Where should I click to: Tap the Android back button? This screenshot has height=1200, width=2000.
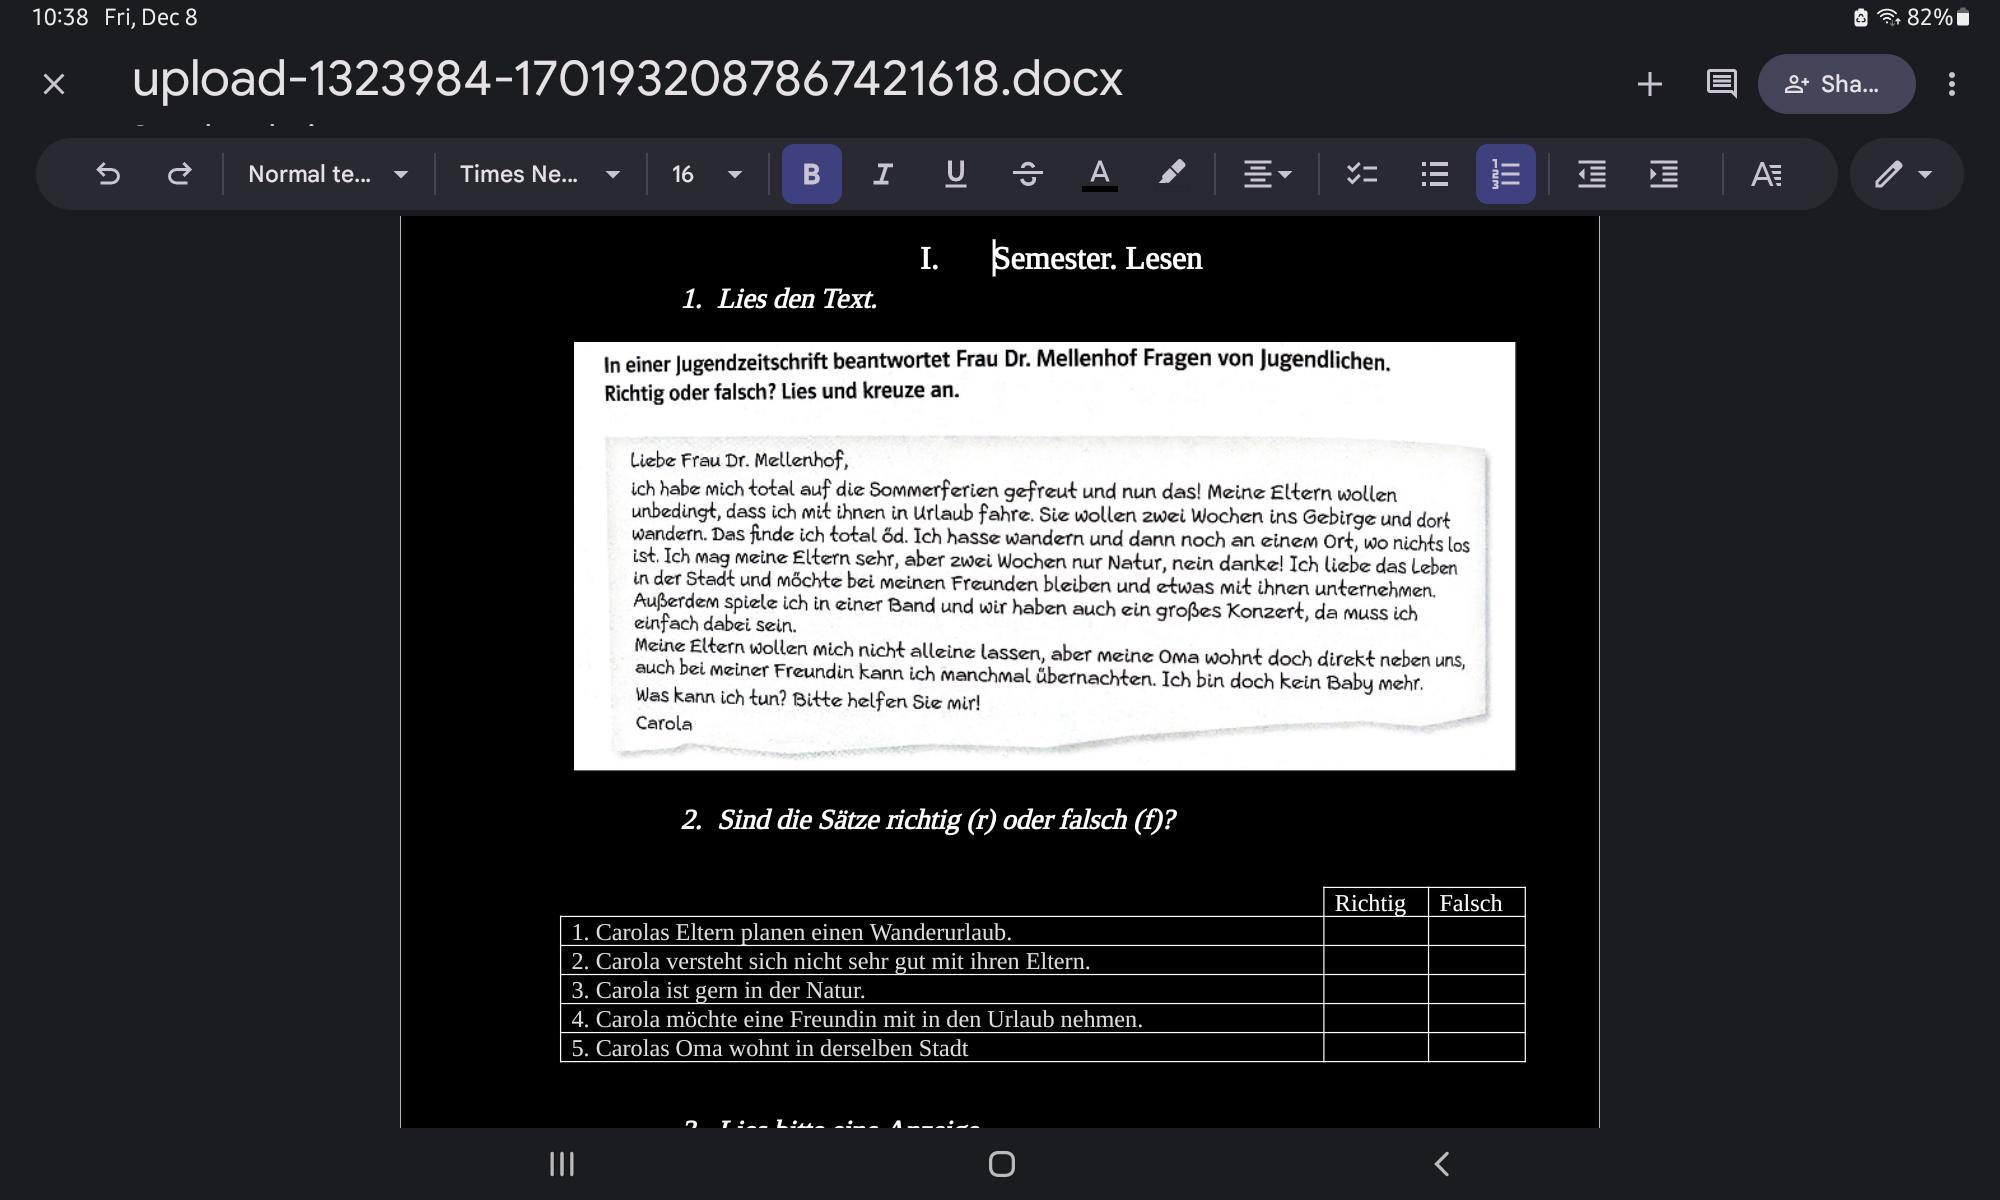[x=1441, y=1164]
